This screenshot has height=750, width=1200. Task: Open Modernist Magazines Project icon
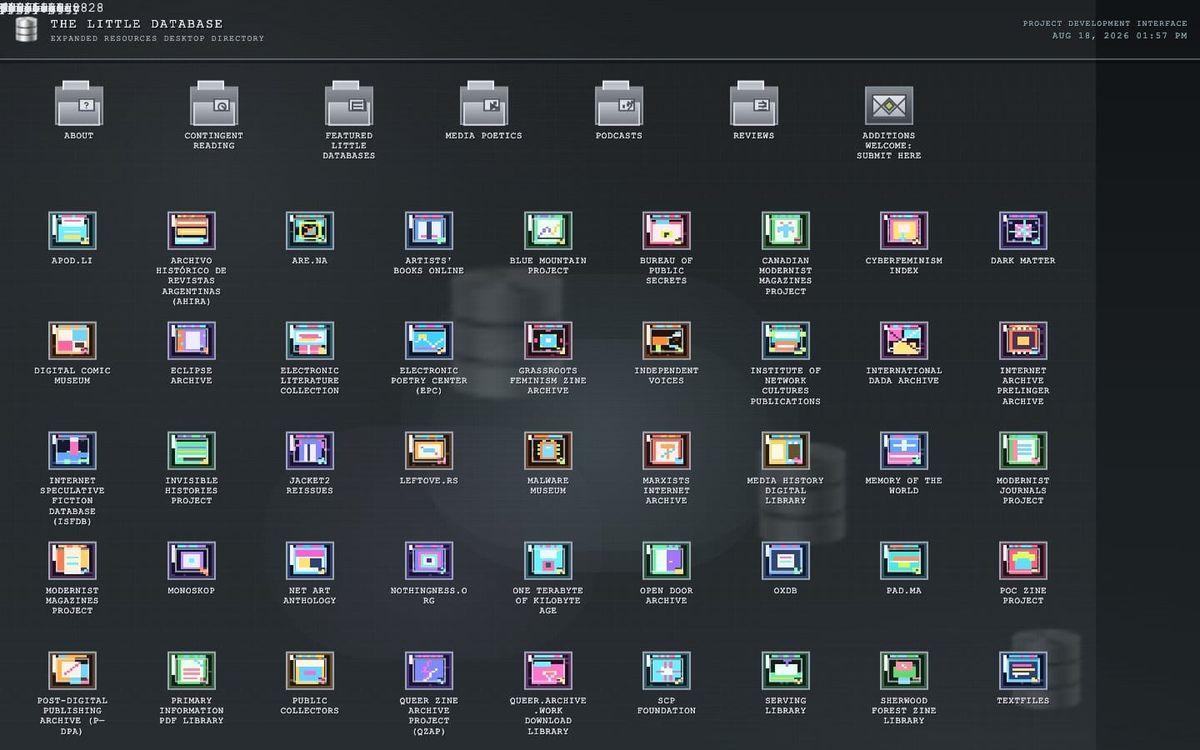click(72, 560)
